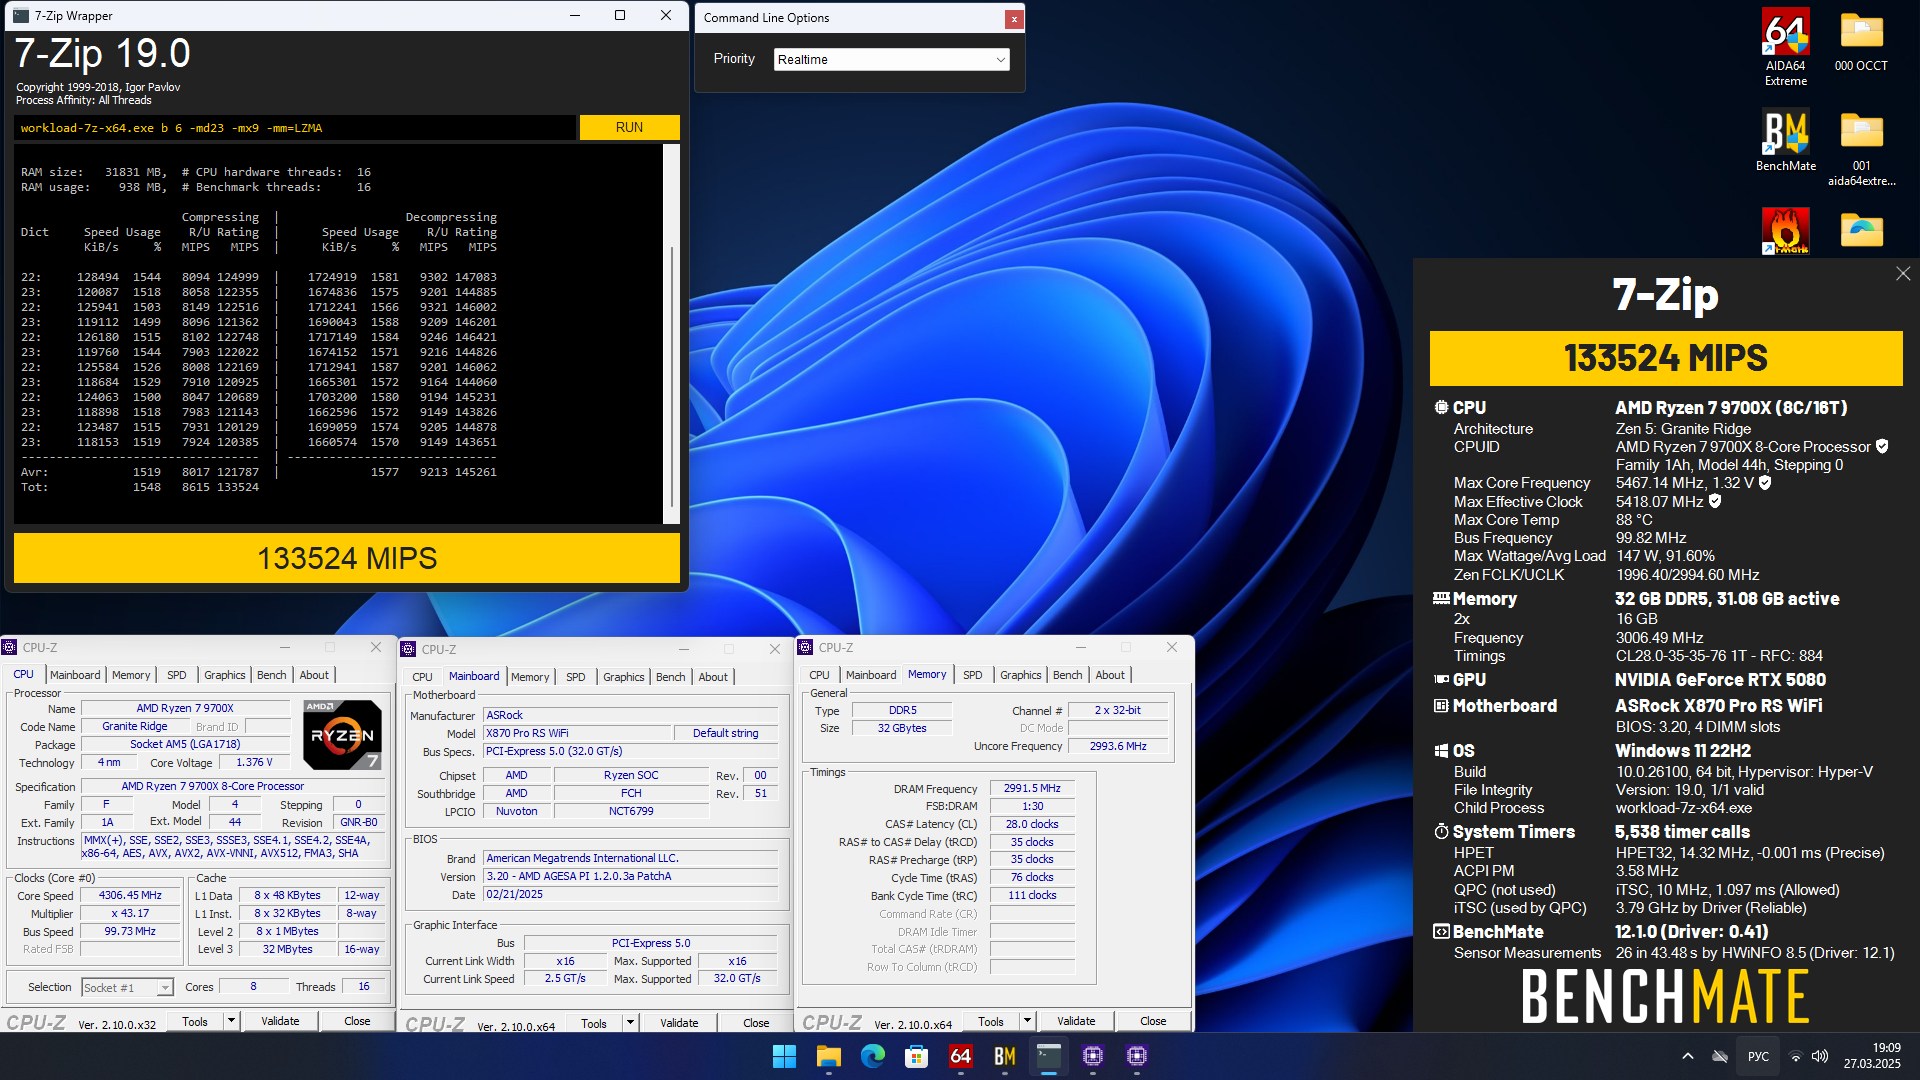Viewport: 1920px width, 1080px height.
Task: Switch to AIDA64 on the taskbar
Action: [960, 1056]
